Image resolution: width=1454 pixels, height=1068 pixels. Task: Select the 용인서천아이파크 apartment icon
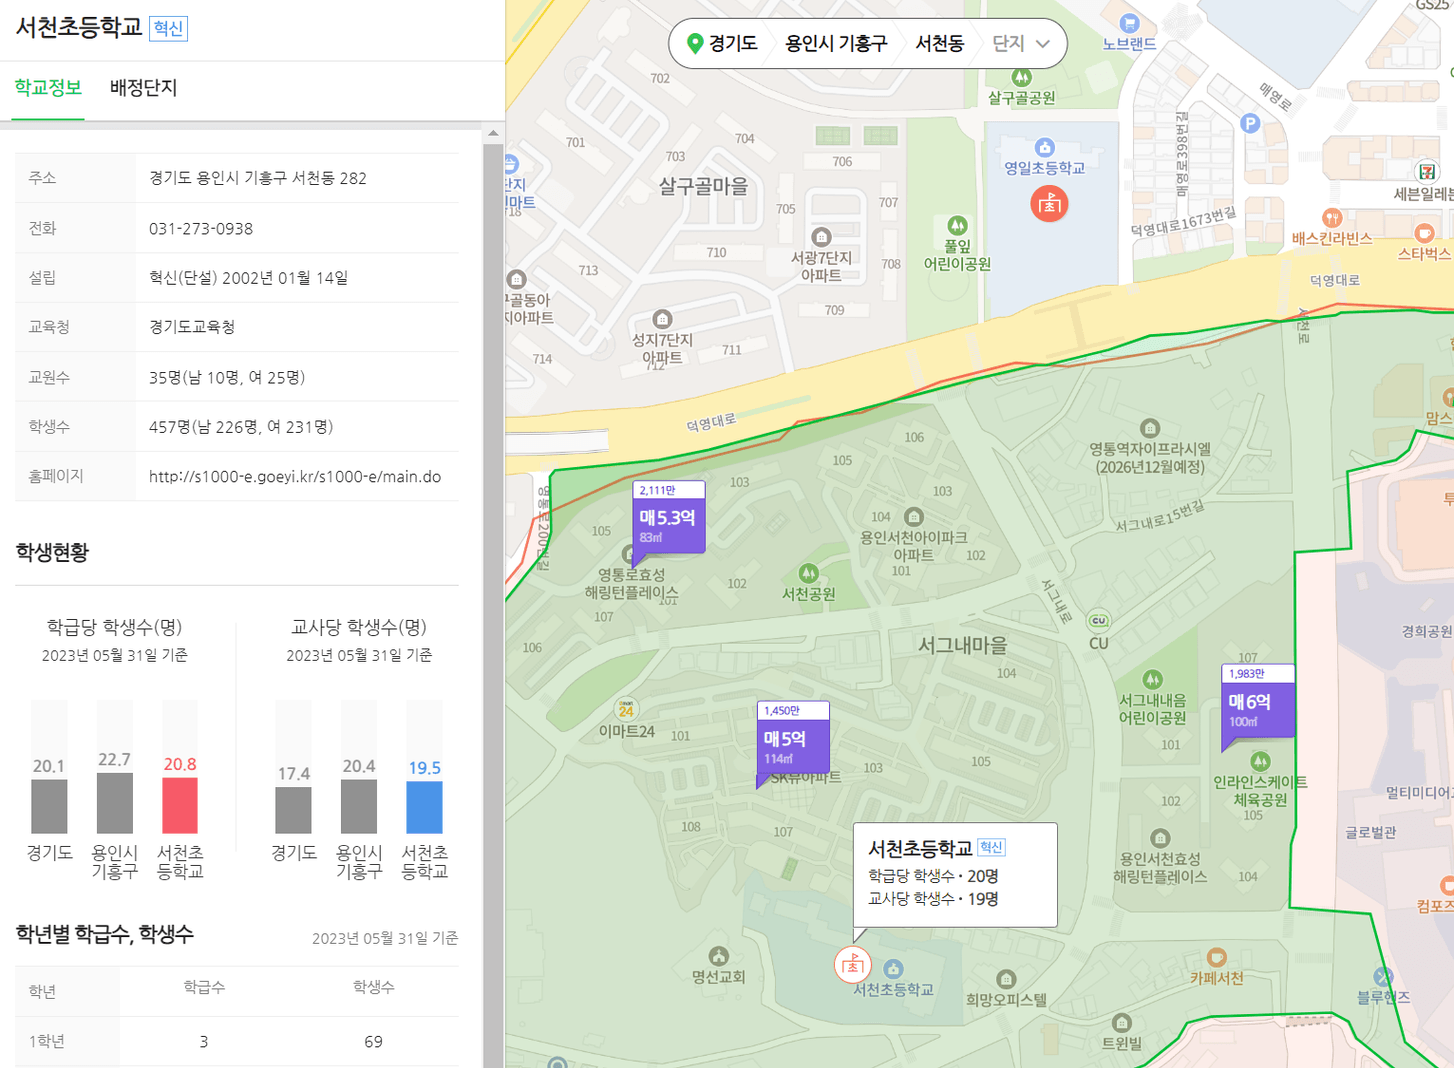tap(913, 517)
